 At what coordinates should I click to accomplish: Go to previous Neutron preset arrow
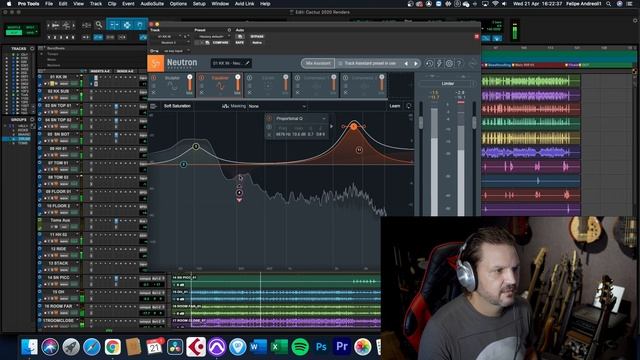pyautogui.click(x=406, y=64)
